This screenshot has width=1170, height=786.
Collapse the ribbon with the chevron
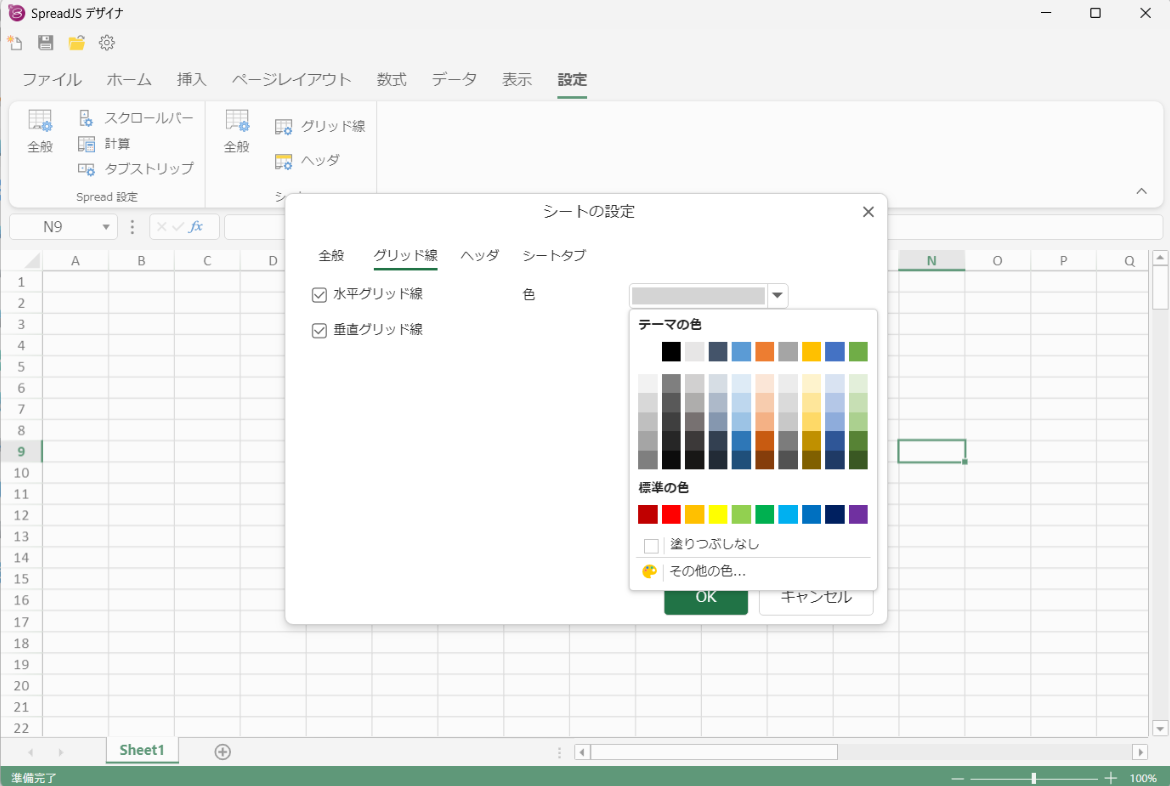pyautogui.click(x=1142, y=191)
